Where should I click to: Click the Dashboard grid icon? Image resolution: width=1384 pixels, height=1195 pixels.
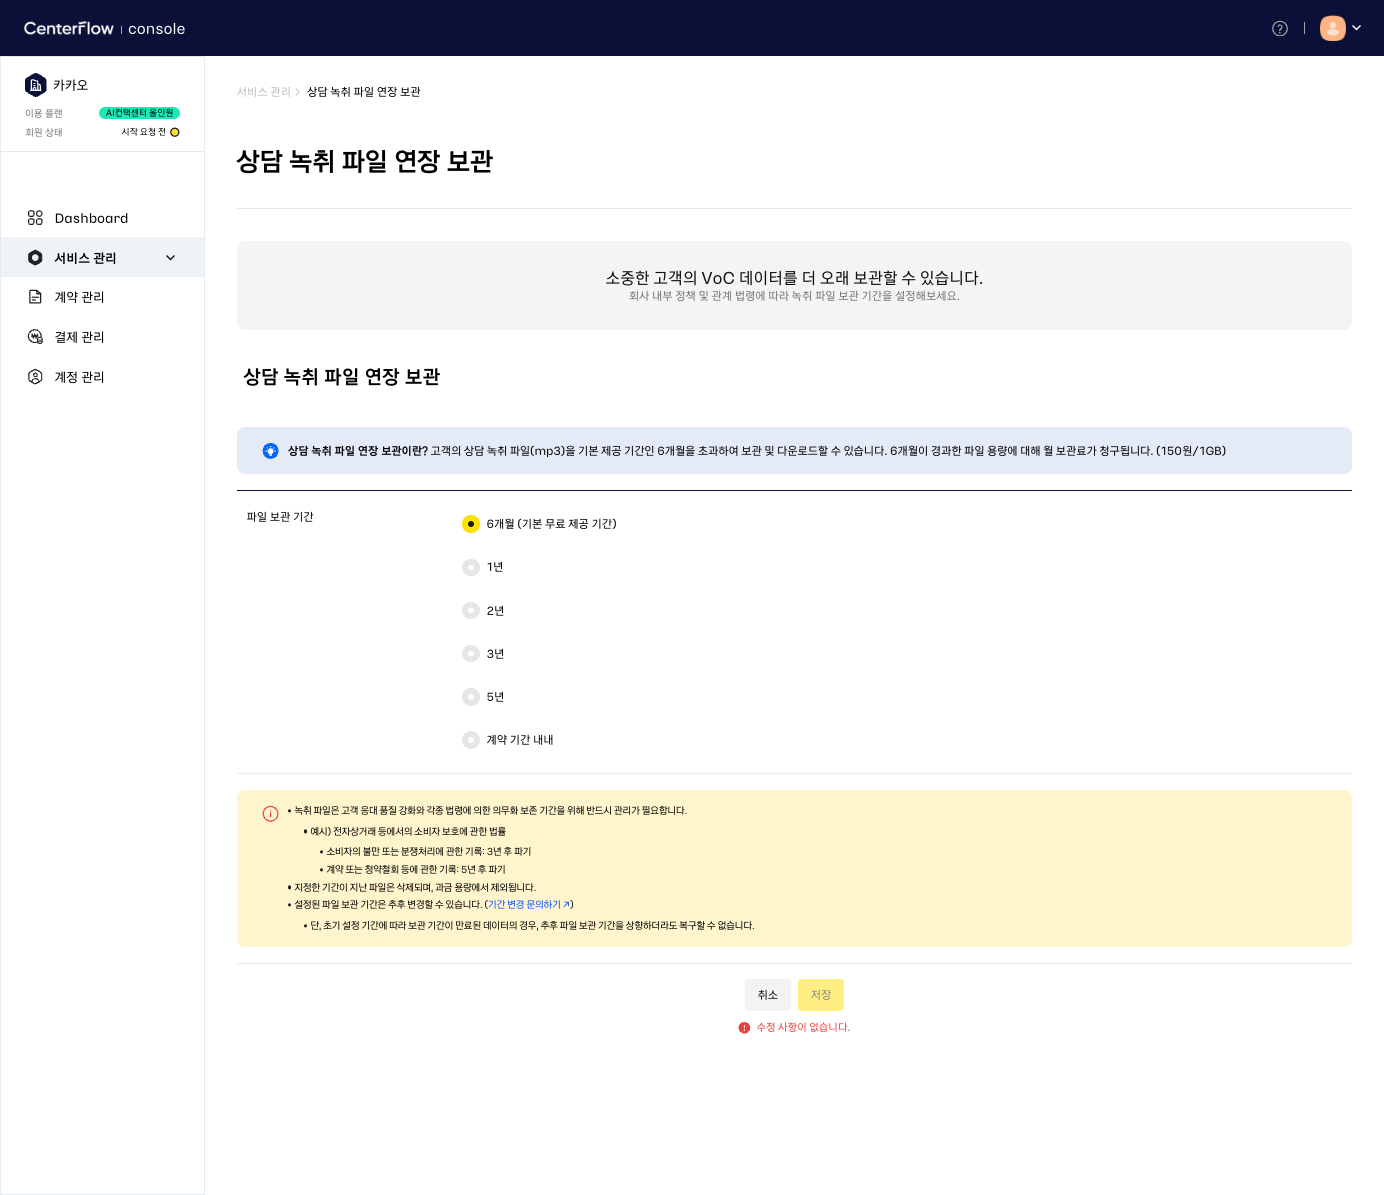[35, 218]
